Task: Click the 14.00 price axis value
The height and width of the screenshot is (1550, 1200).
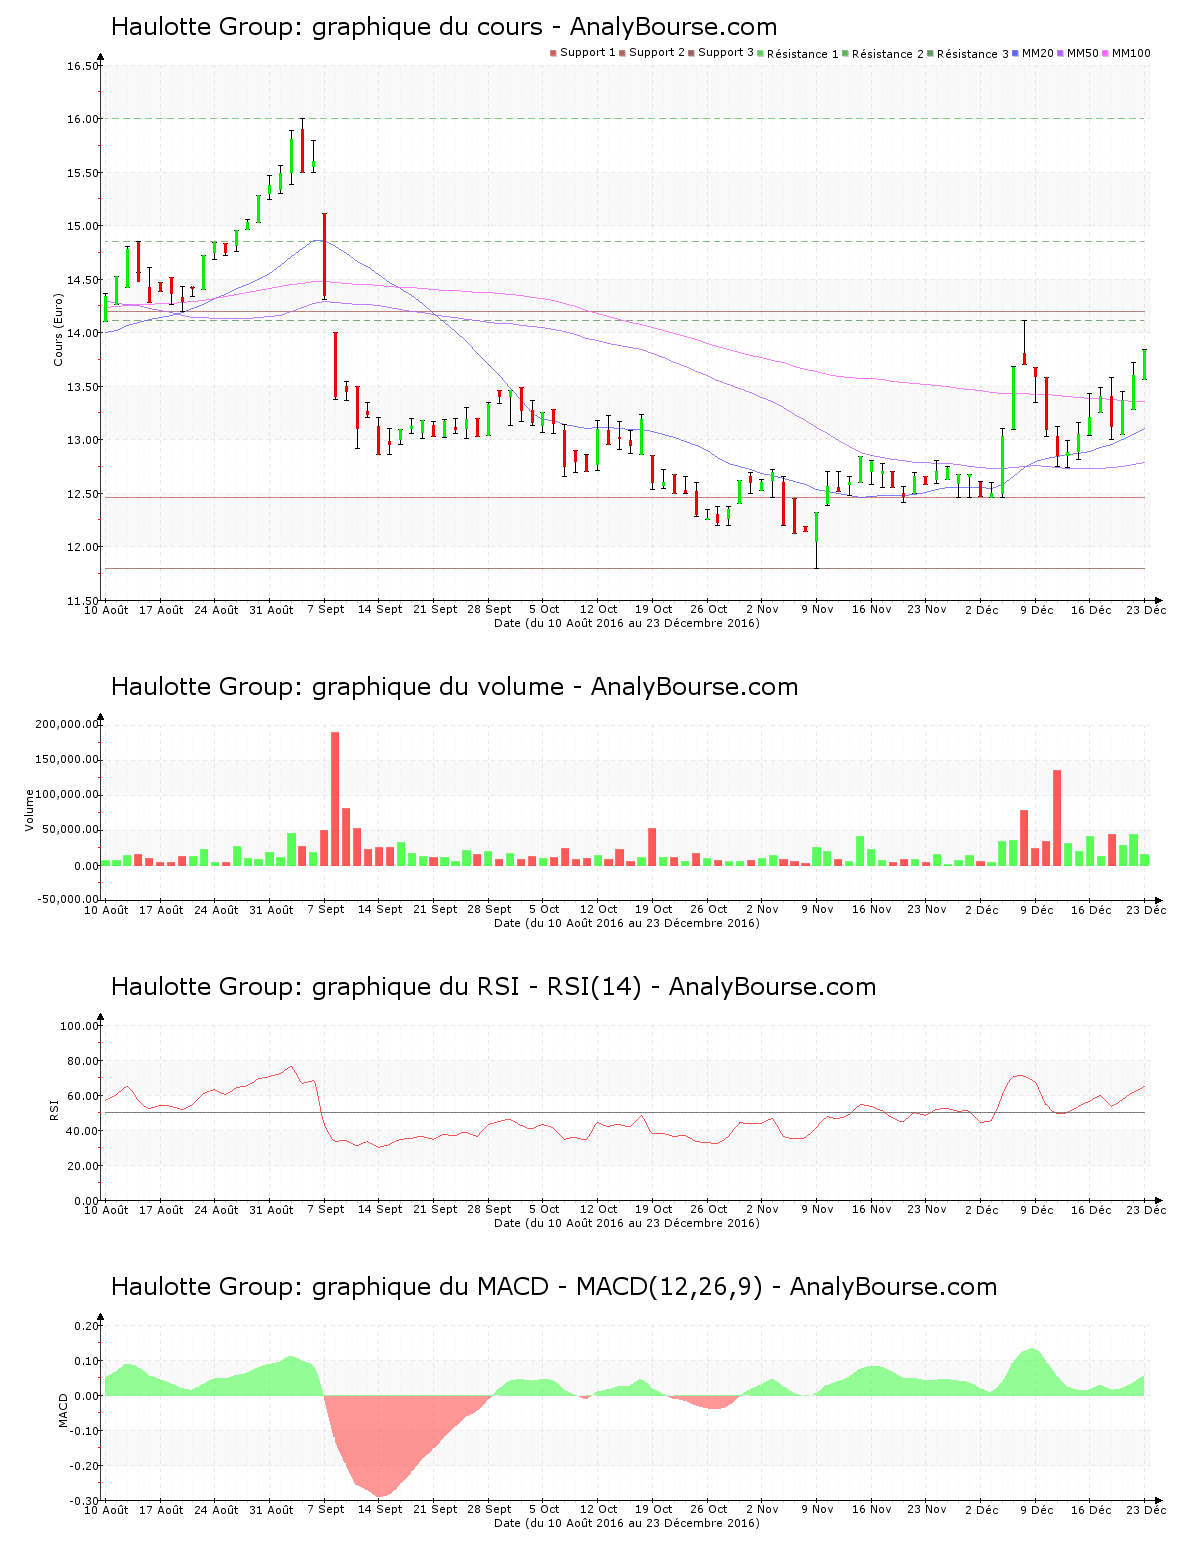Action: click(x=83, y=333)
